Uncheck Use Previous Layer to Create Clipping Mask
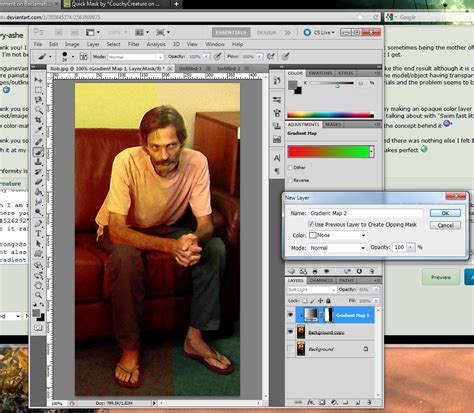 click(x=311, y=224)
